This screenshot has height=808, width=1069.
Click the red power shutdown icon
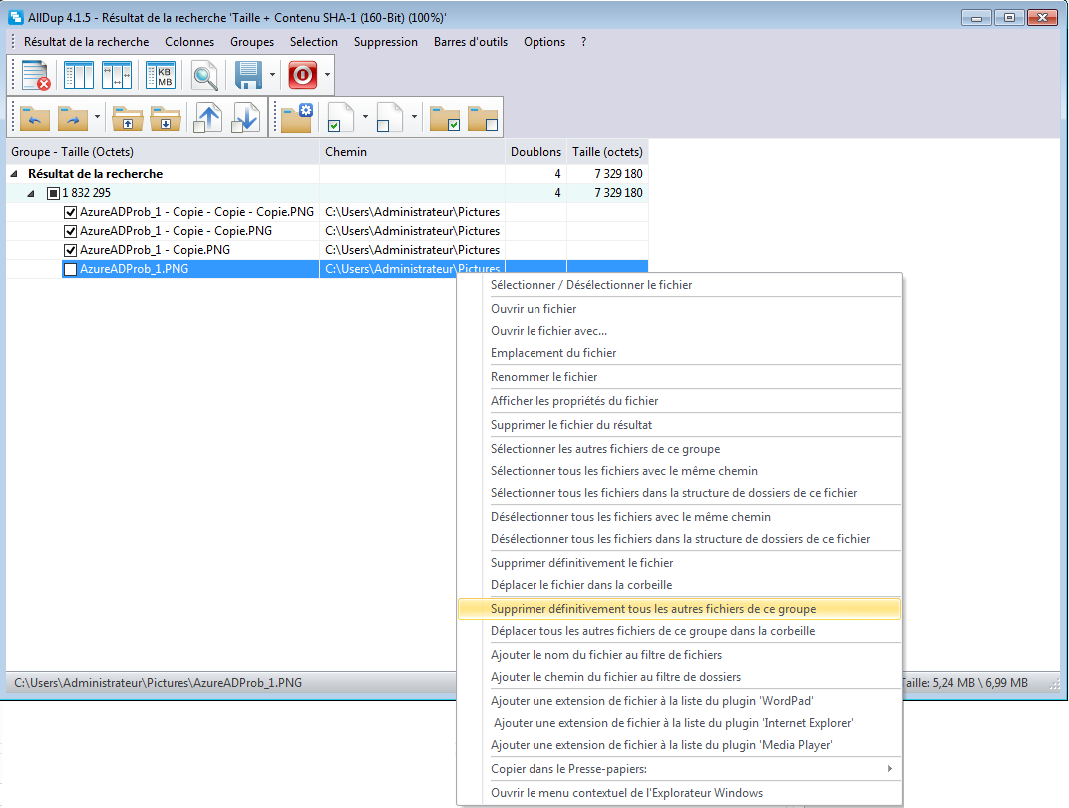302,76
